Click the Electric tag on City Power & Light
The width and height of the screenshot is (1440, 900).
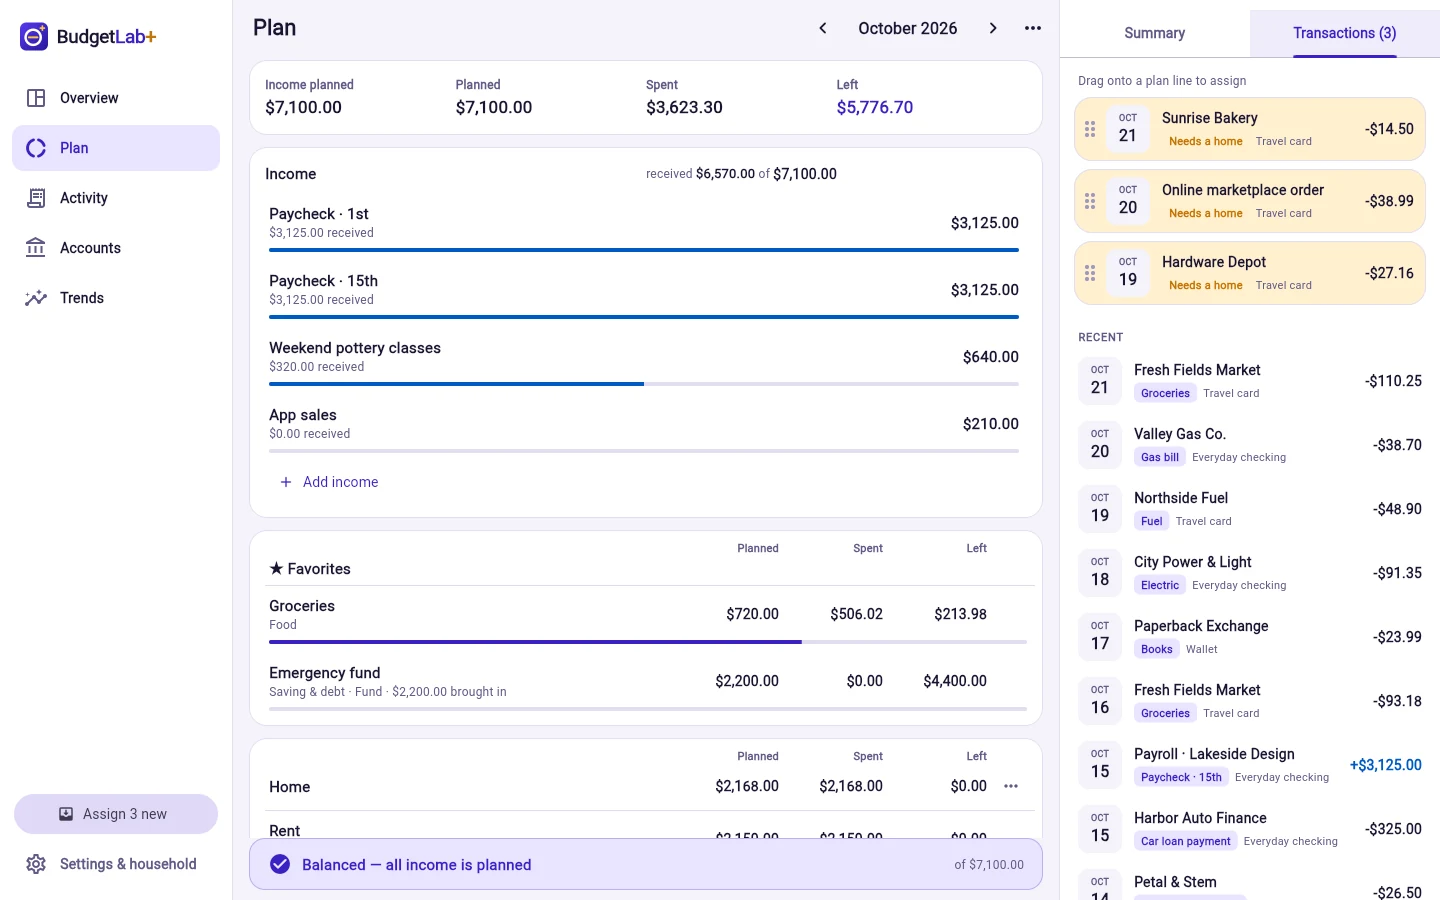coord(1160,585)
